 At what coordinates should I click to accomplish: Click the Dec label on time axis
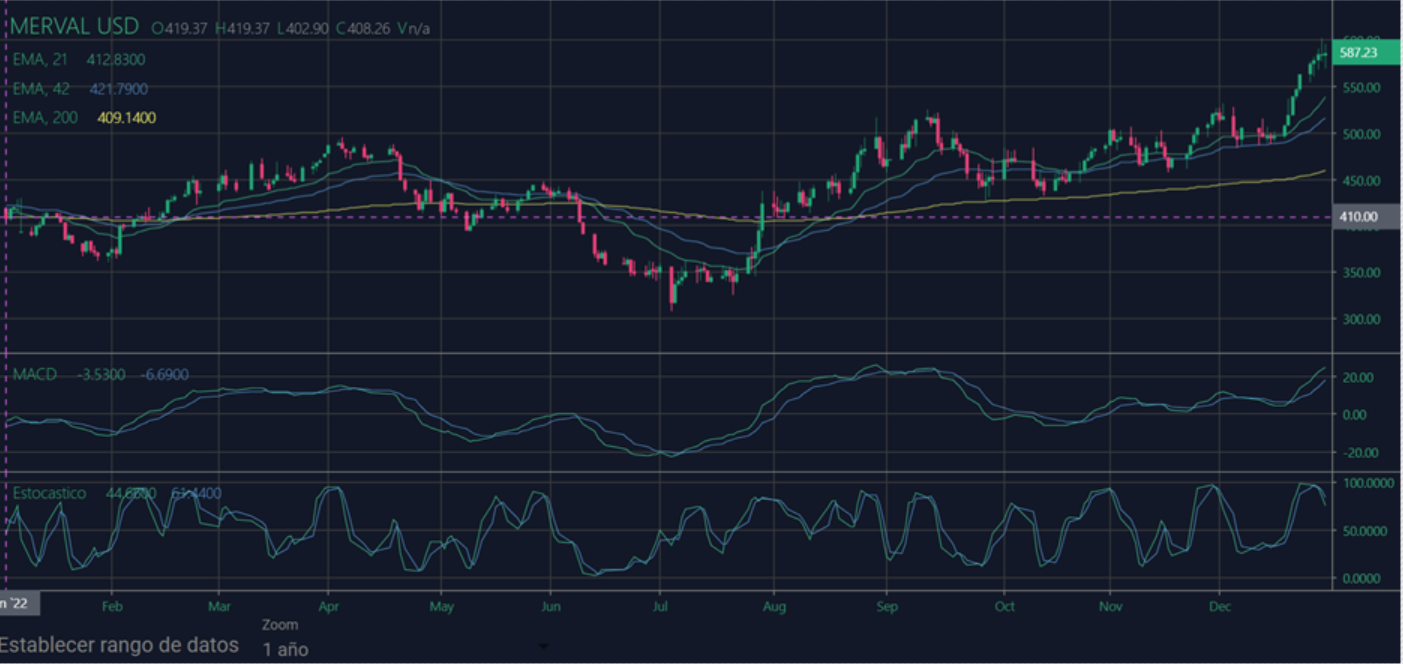coord(1219,606)
